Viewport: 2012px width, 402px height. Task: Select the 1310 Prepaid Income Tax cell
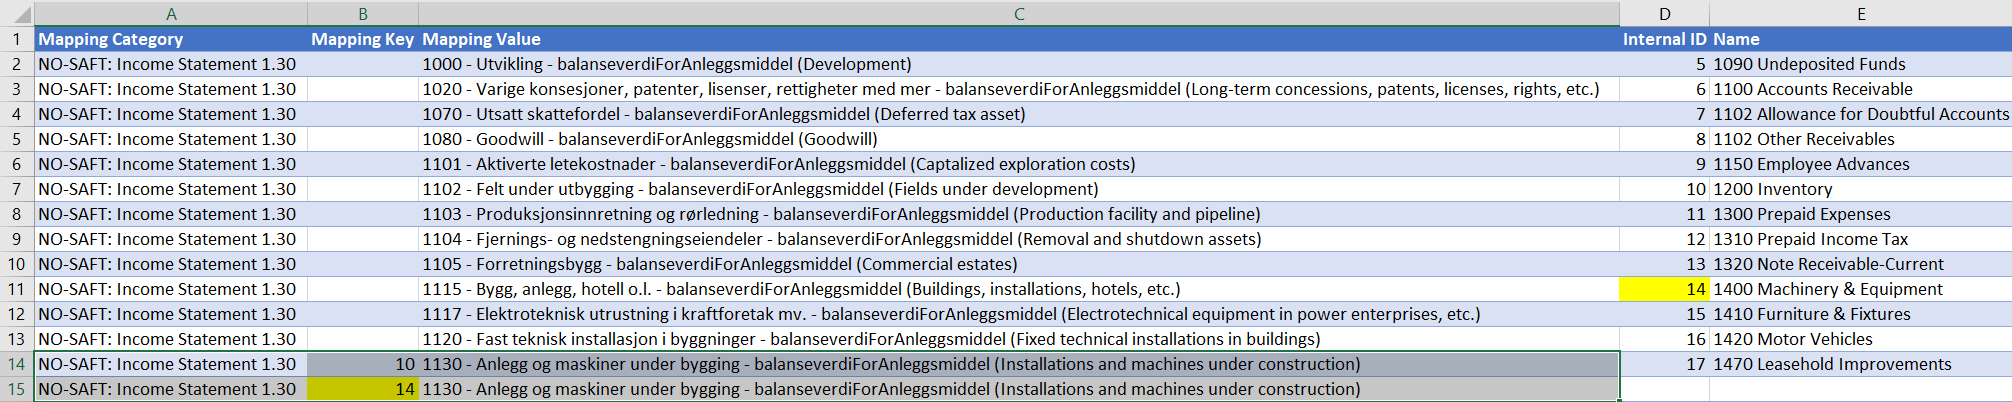coord(1861,239)
